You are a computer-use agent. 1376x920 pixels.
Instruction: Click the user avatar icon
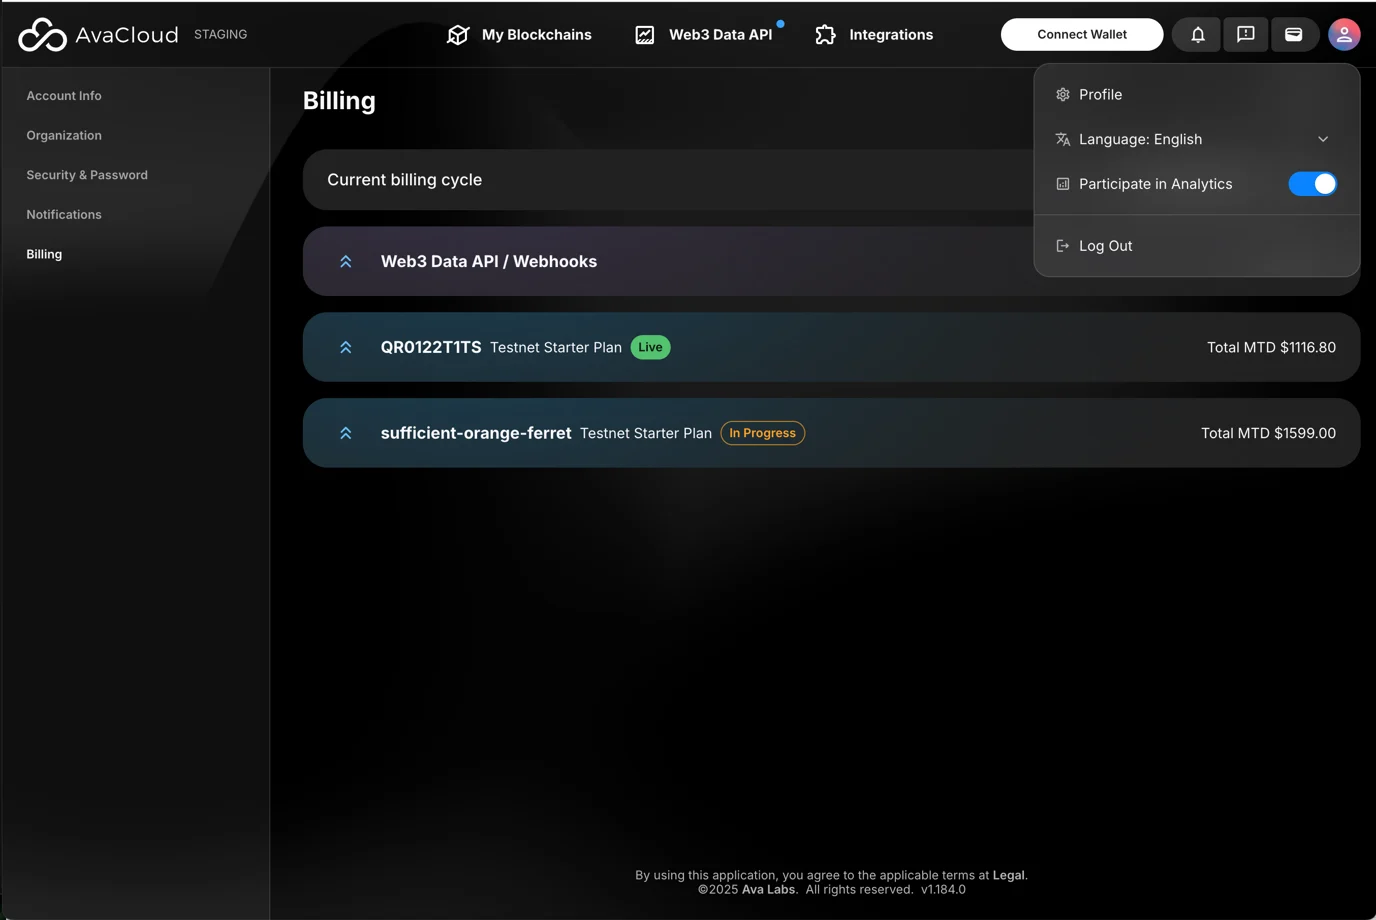(x=1343, y=35)
